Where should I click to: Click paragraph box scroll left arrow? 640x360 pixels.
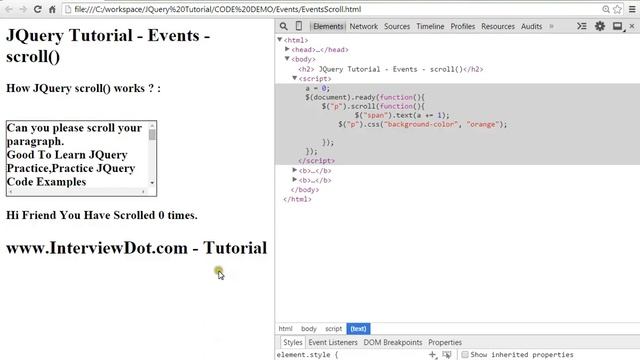pyautogui.click(x=11, y=191)
